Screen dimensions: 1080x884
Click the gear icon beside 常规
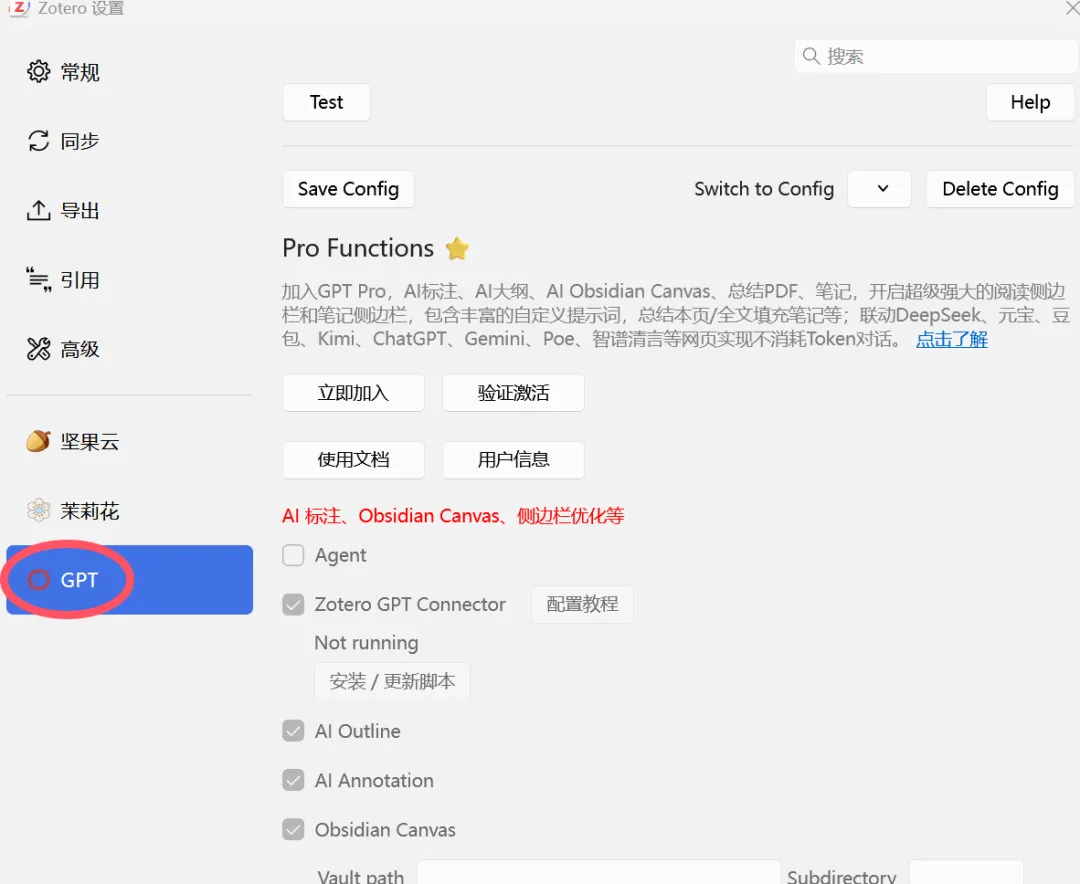point(39,72)
